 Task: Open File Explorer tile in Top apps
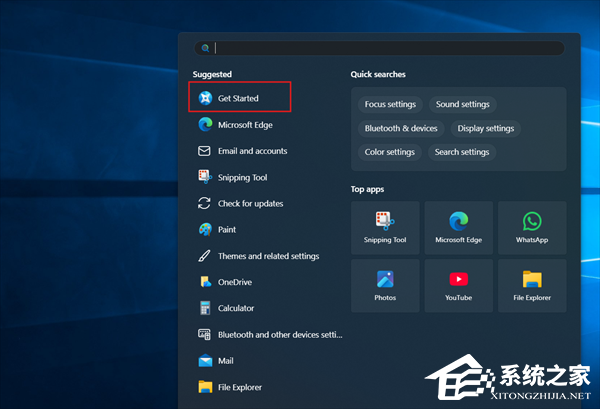point(532,285)
